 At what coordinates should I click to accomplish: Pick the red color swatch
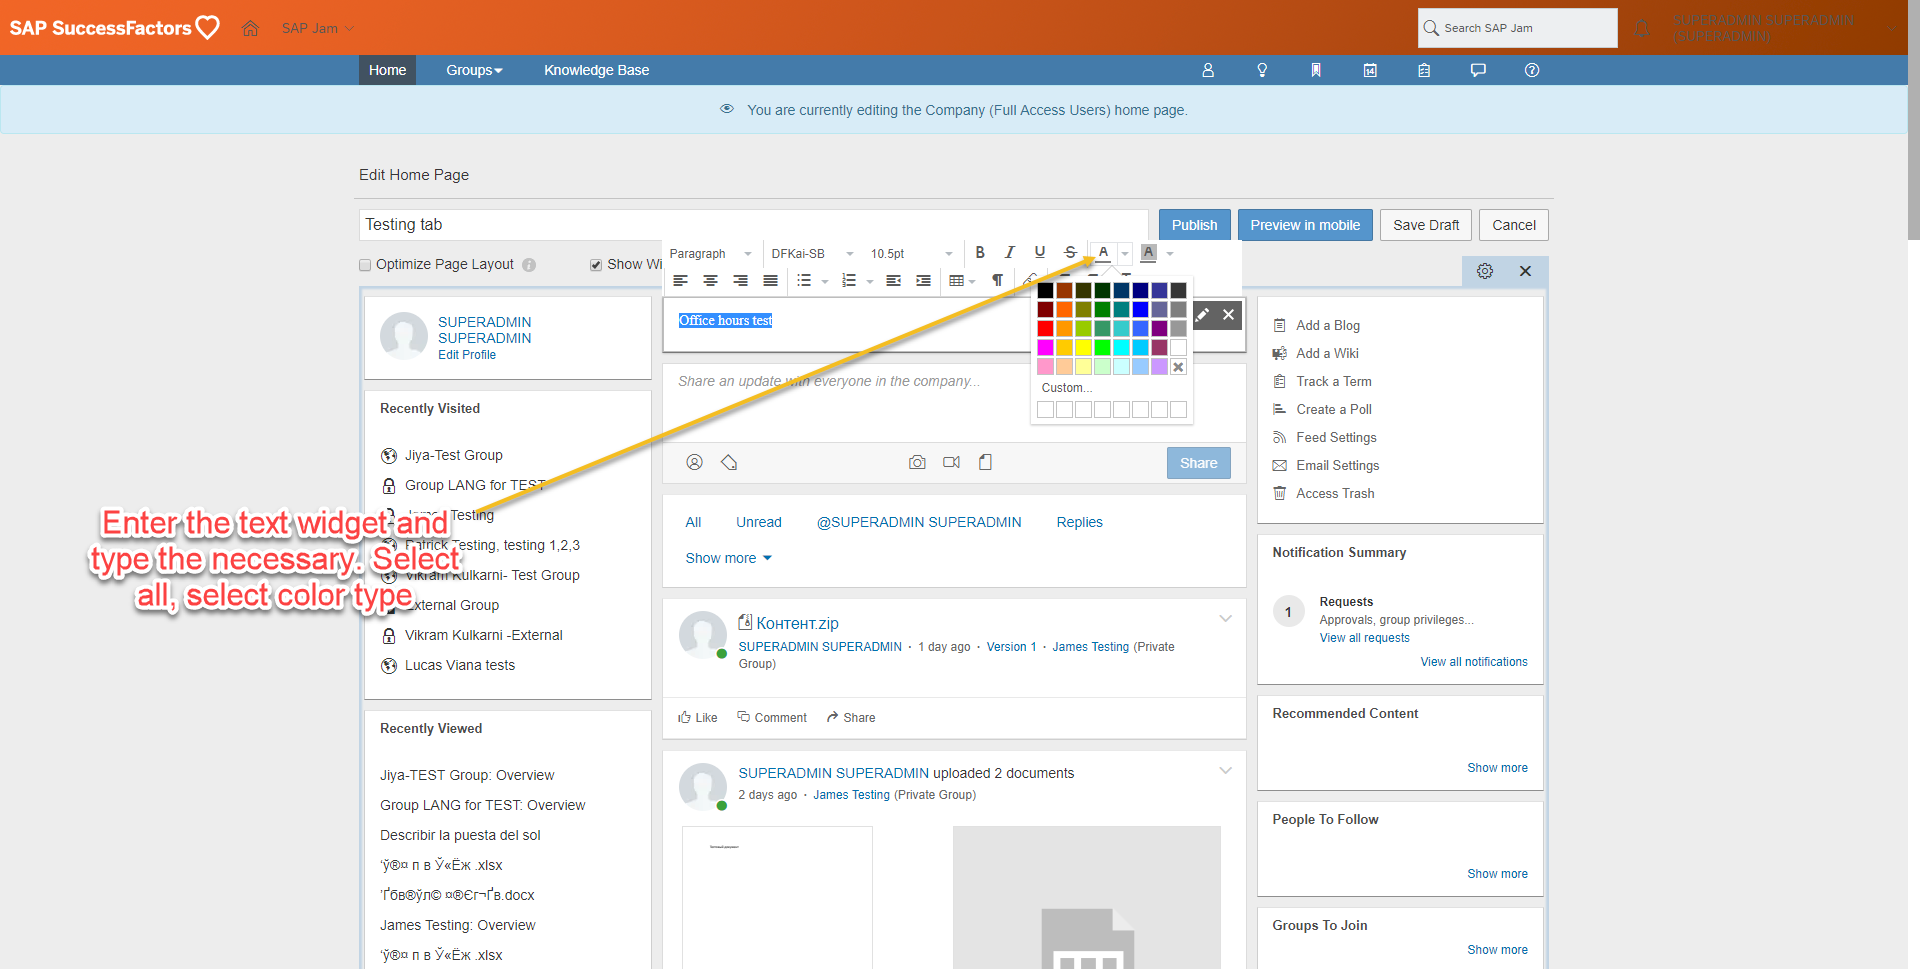tap(1045, 328)
